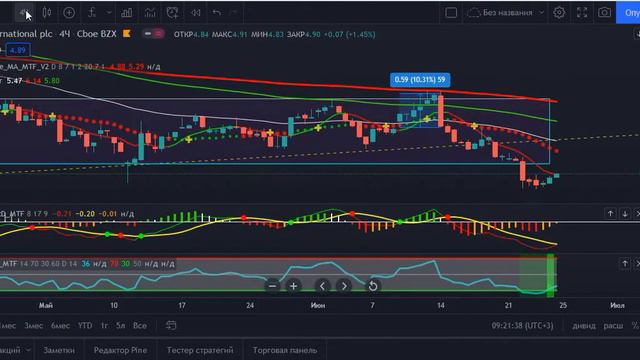Open the Без названия chart layout dropdown

click(x=506, y=13)
